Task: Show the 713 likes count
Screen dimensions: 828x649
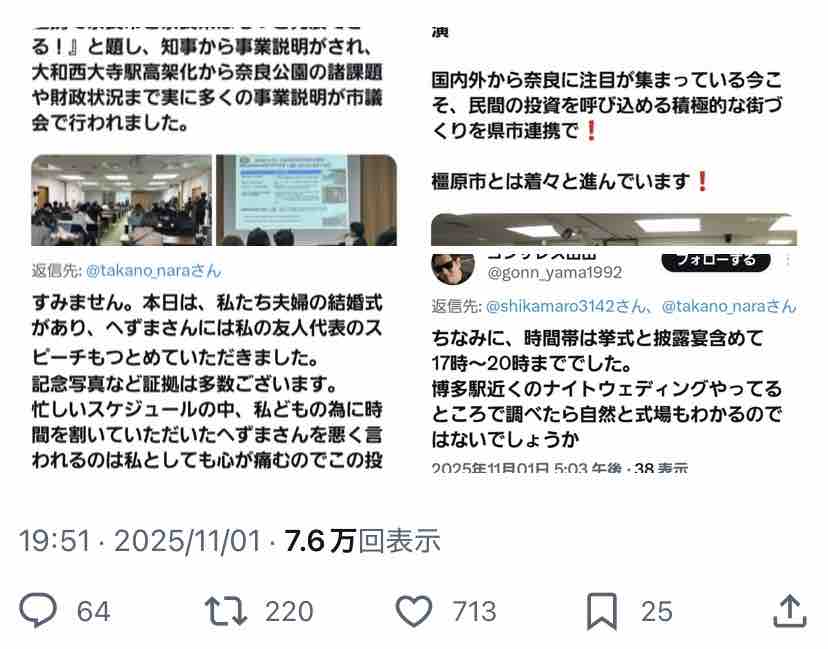Action: tap(475, 612)
